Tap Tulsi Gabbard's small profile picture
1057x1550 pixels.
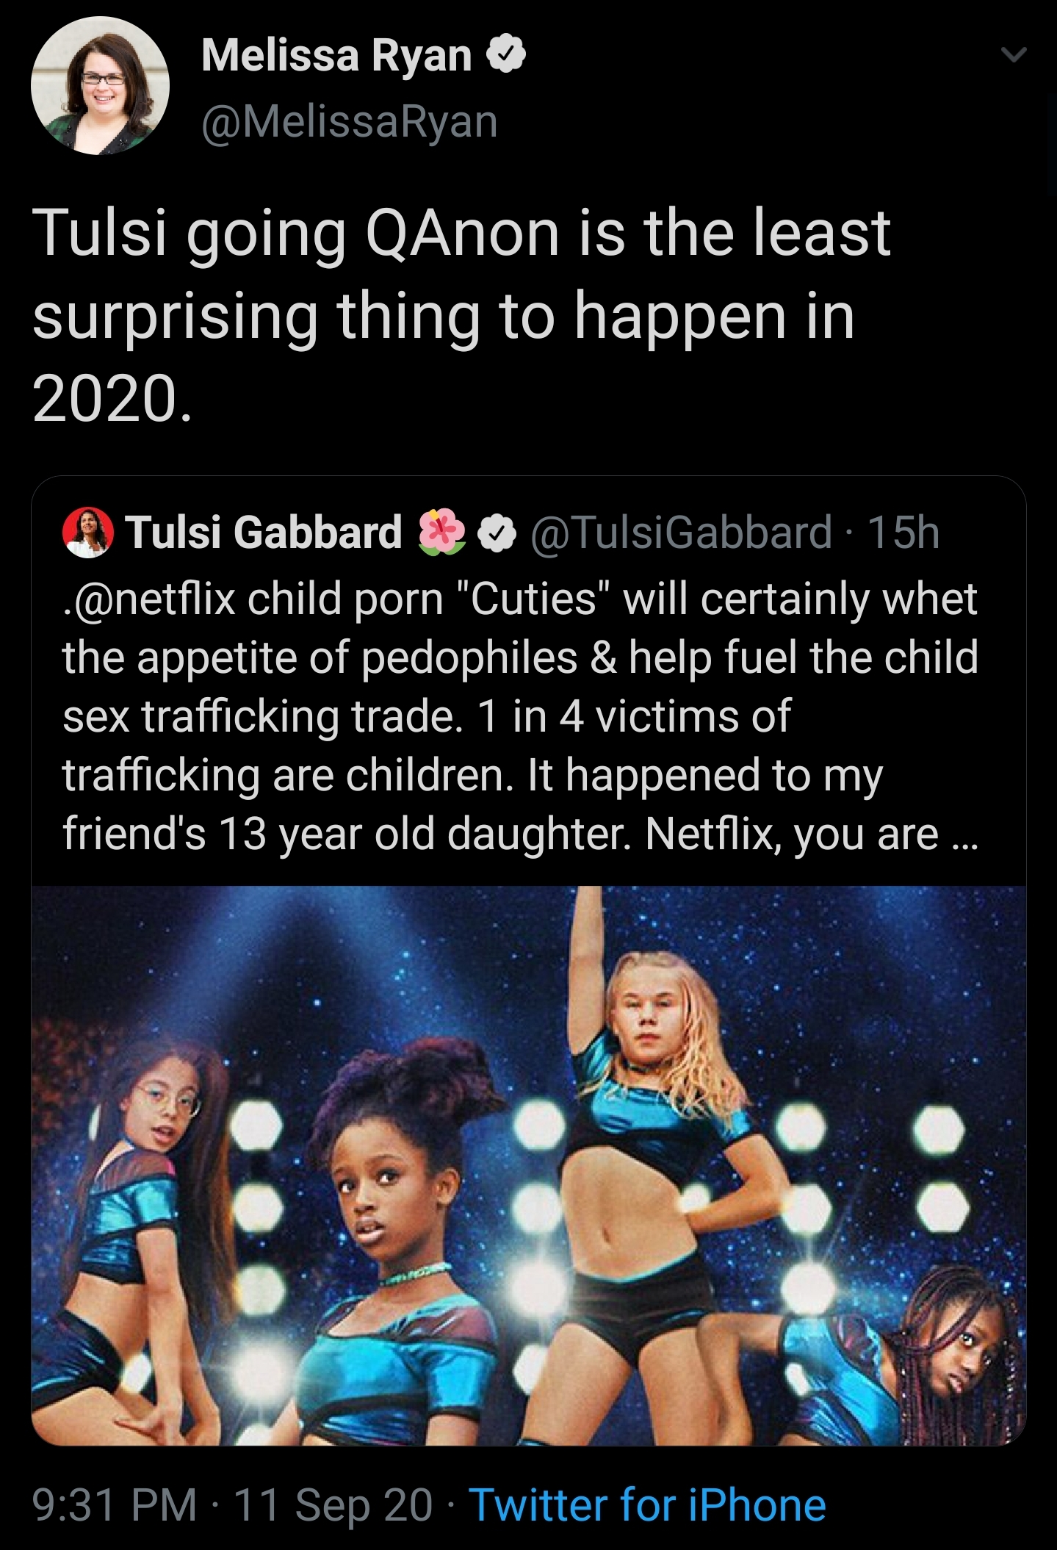[x=88, y=532]
